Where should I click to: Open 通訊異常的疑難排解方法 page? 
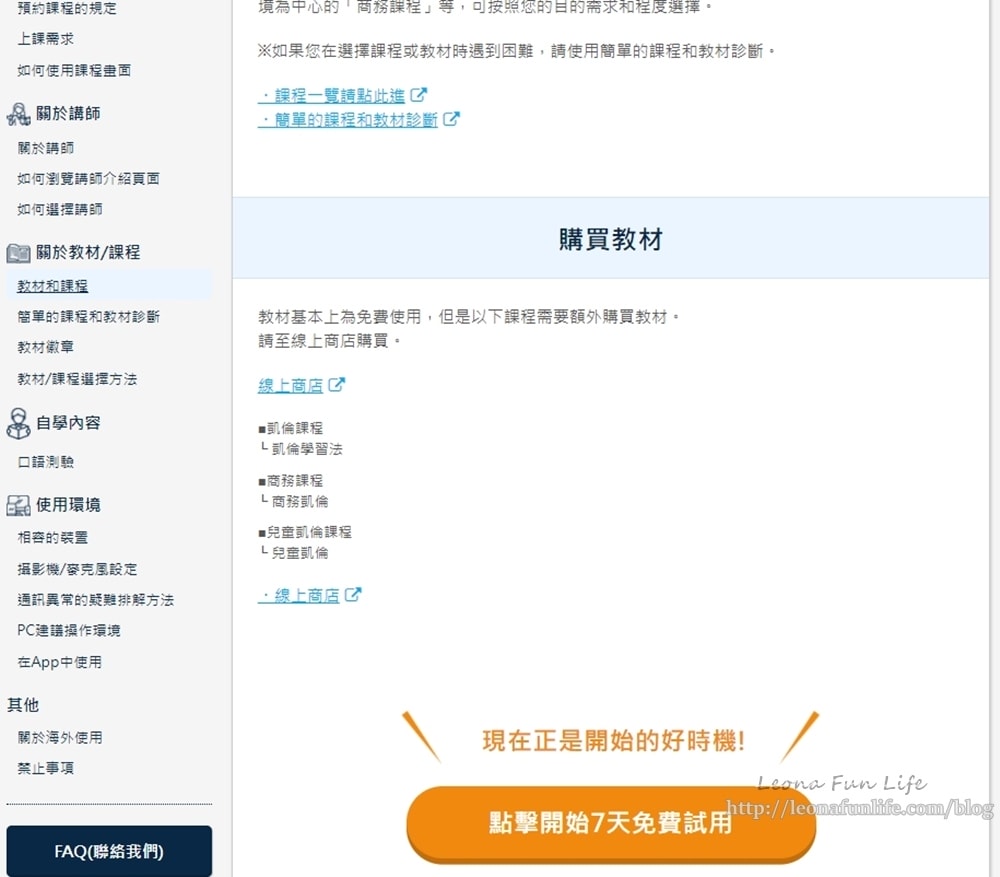[95, 600]
